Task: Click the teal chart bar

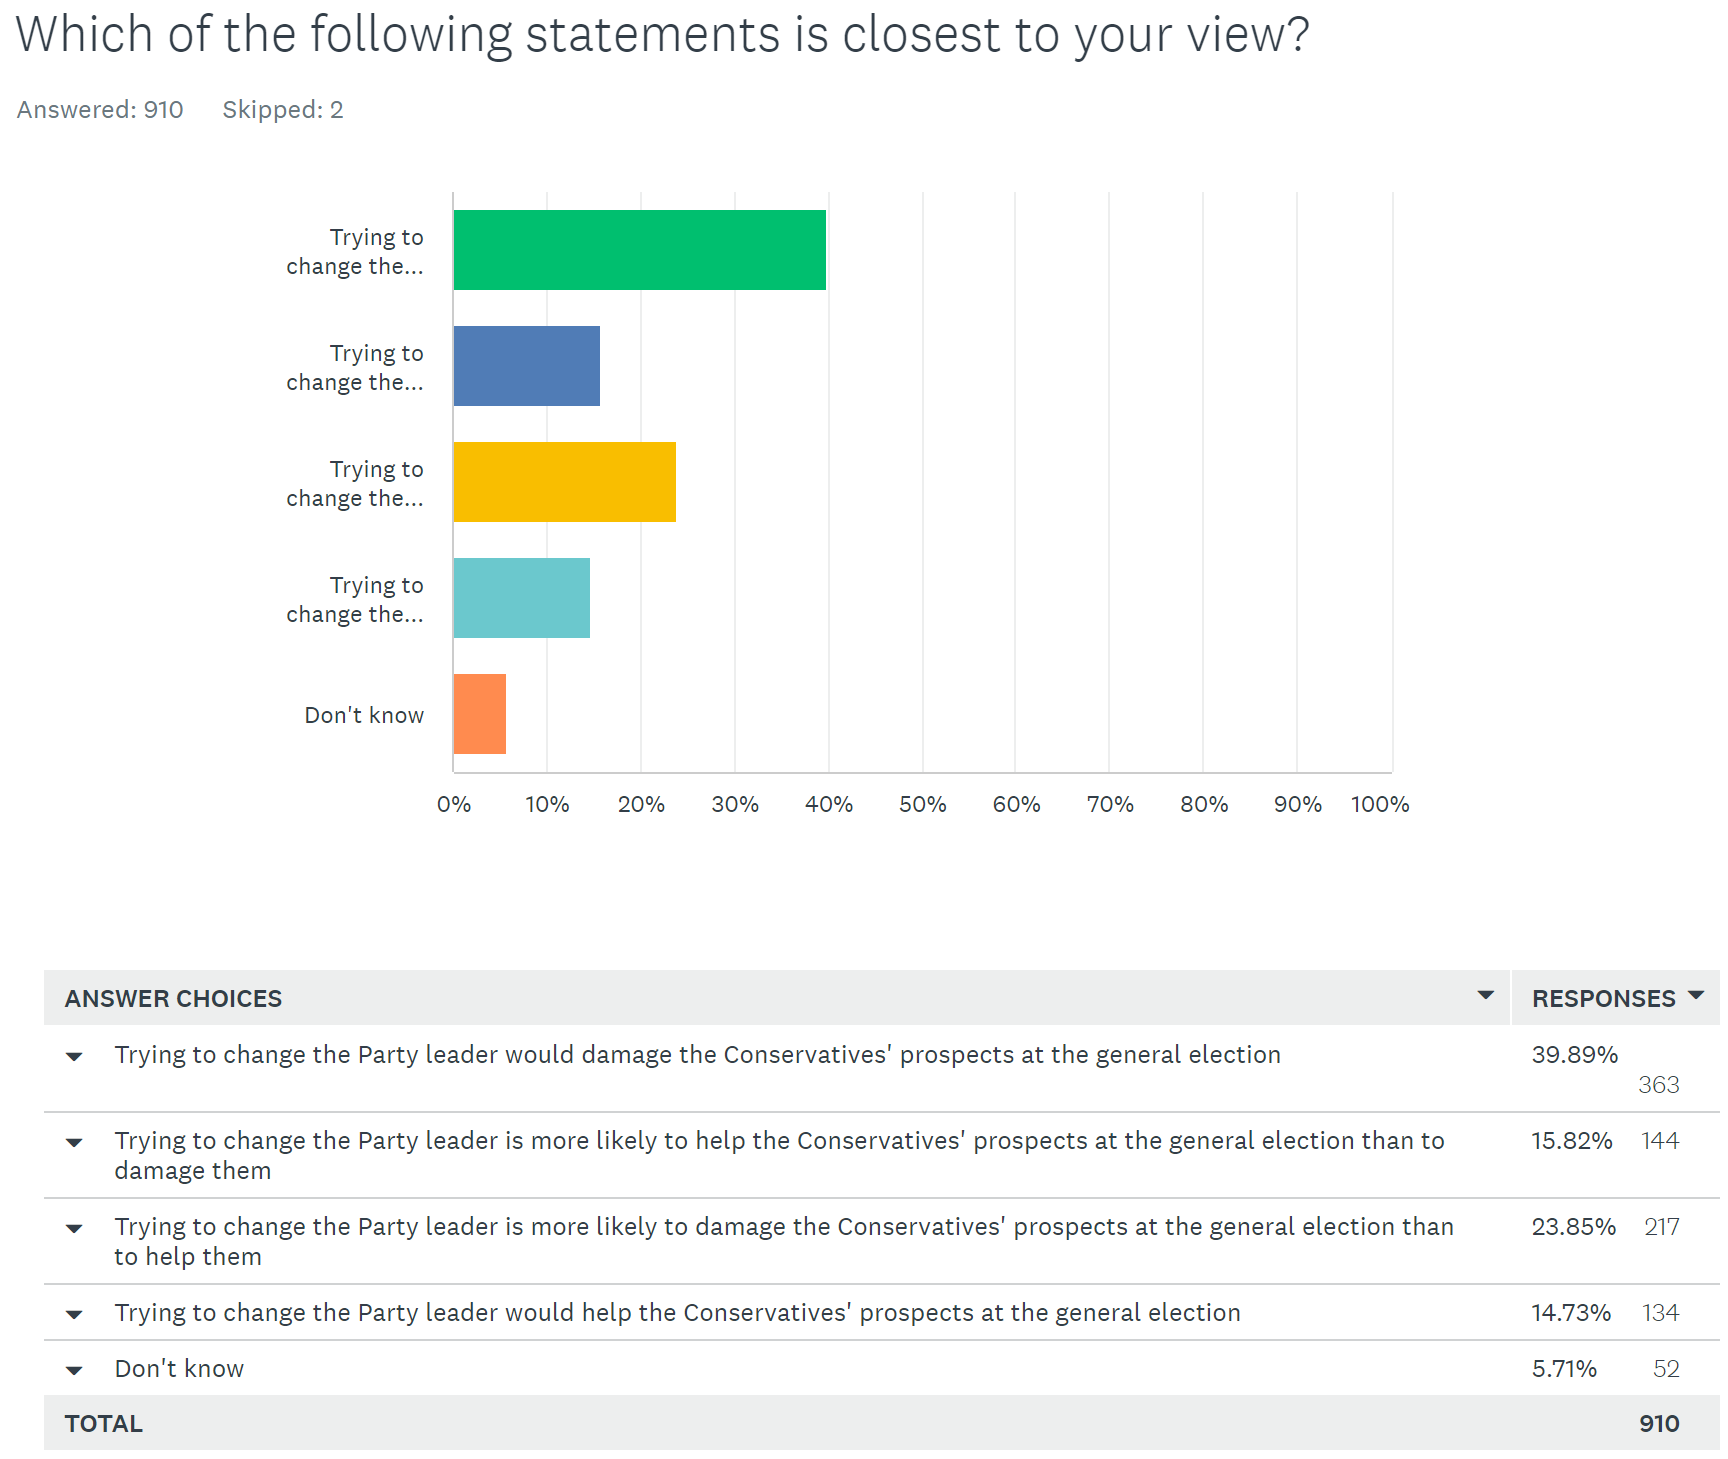Action: pos(521,598)
